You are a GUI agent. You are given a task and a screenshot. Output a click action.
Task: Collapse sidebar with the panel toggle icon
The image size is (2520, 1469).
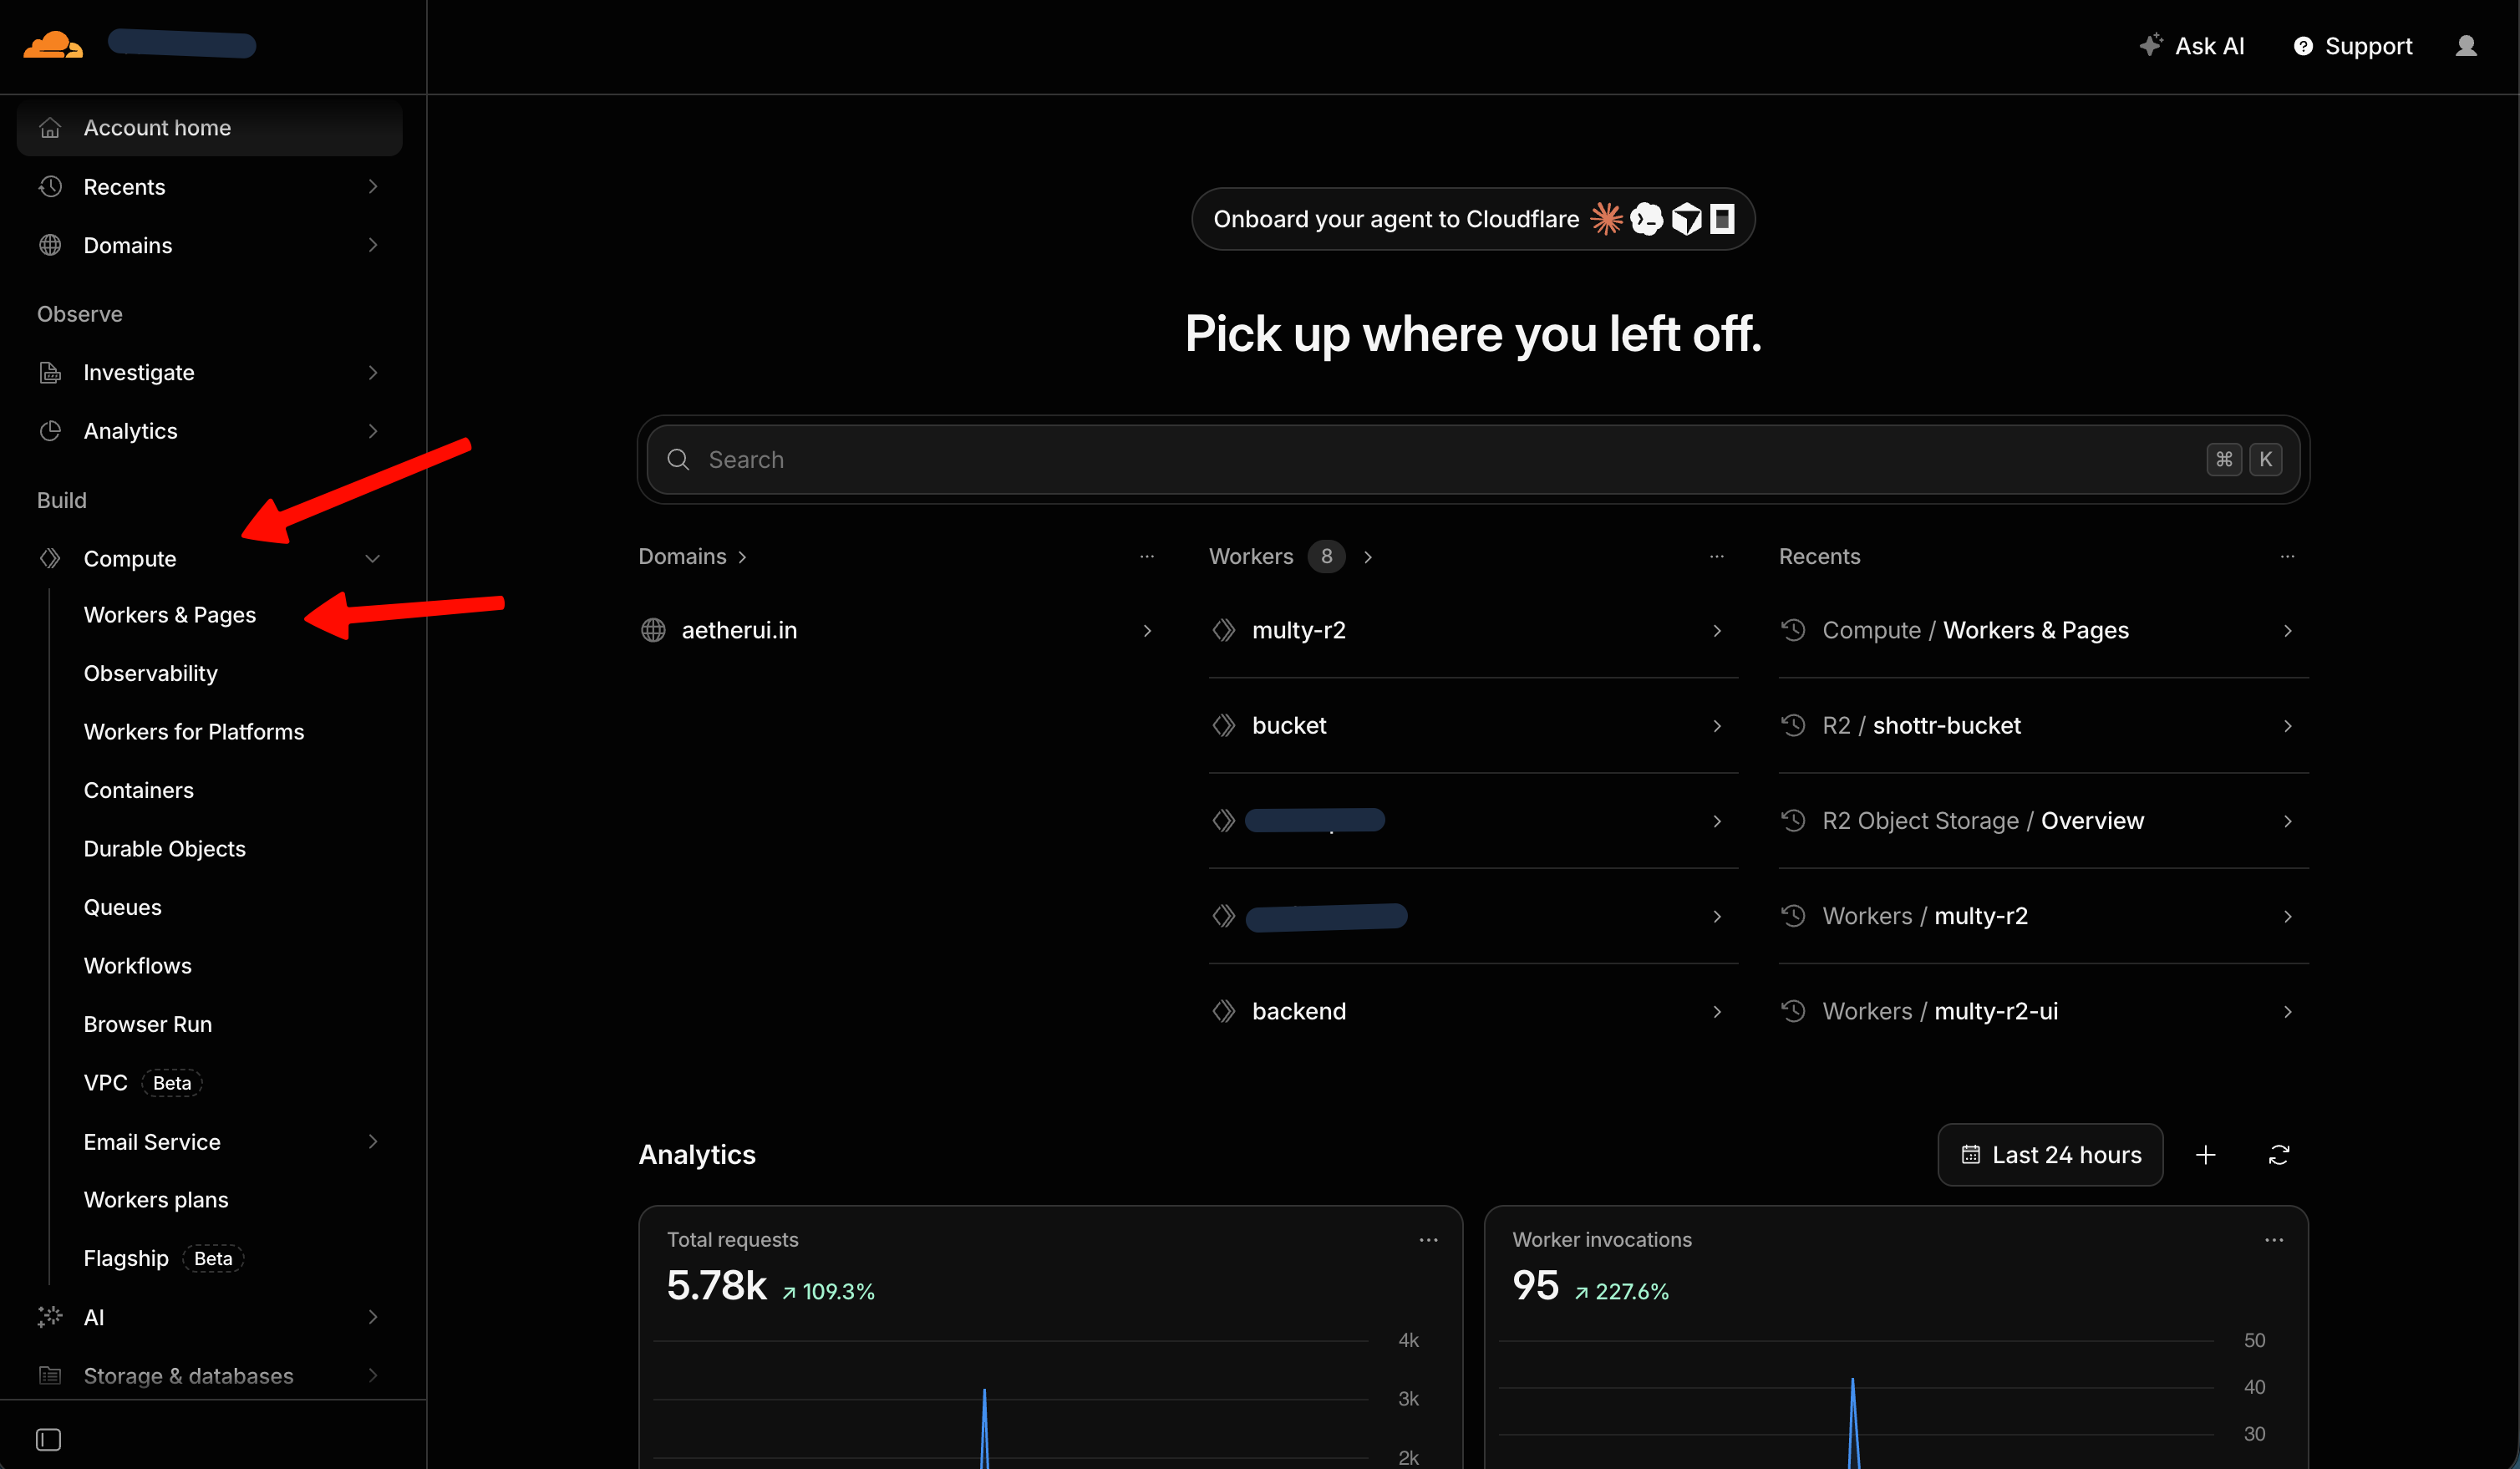pos(49,1439)
